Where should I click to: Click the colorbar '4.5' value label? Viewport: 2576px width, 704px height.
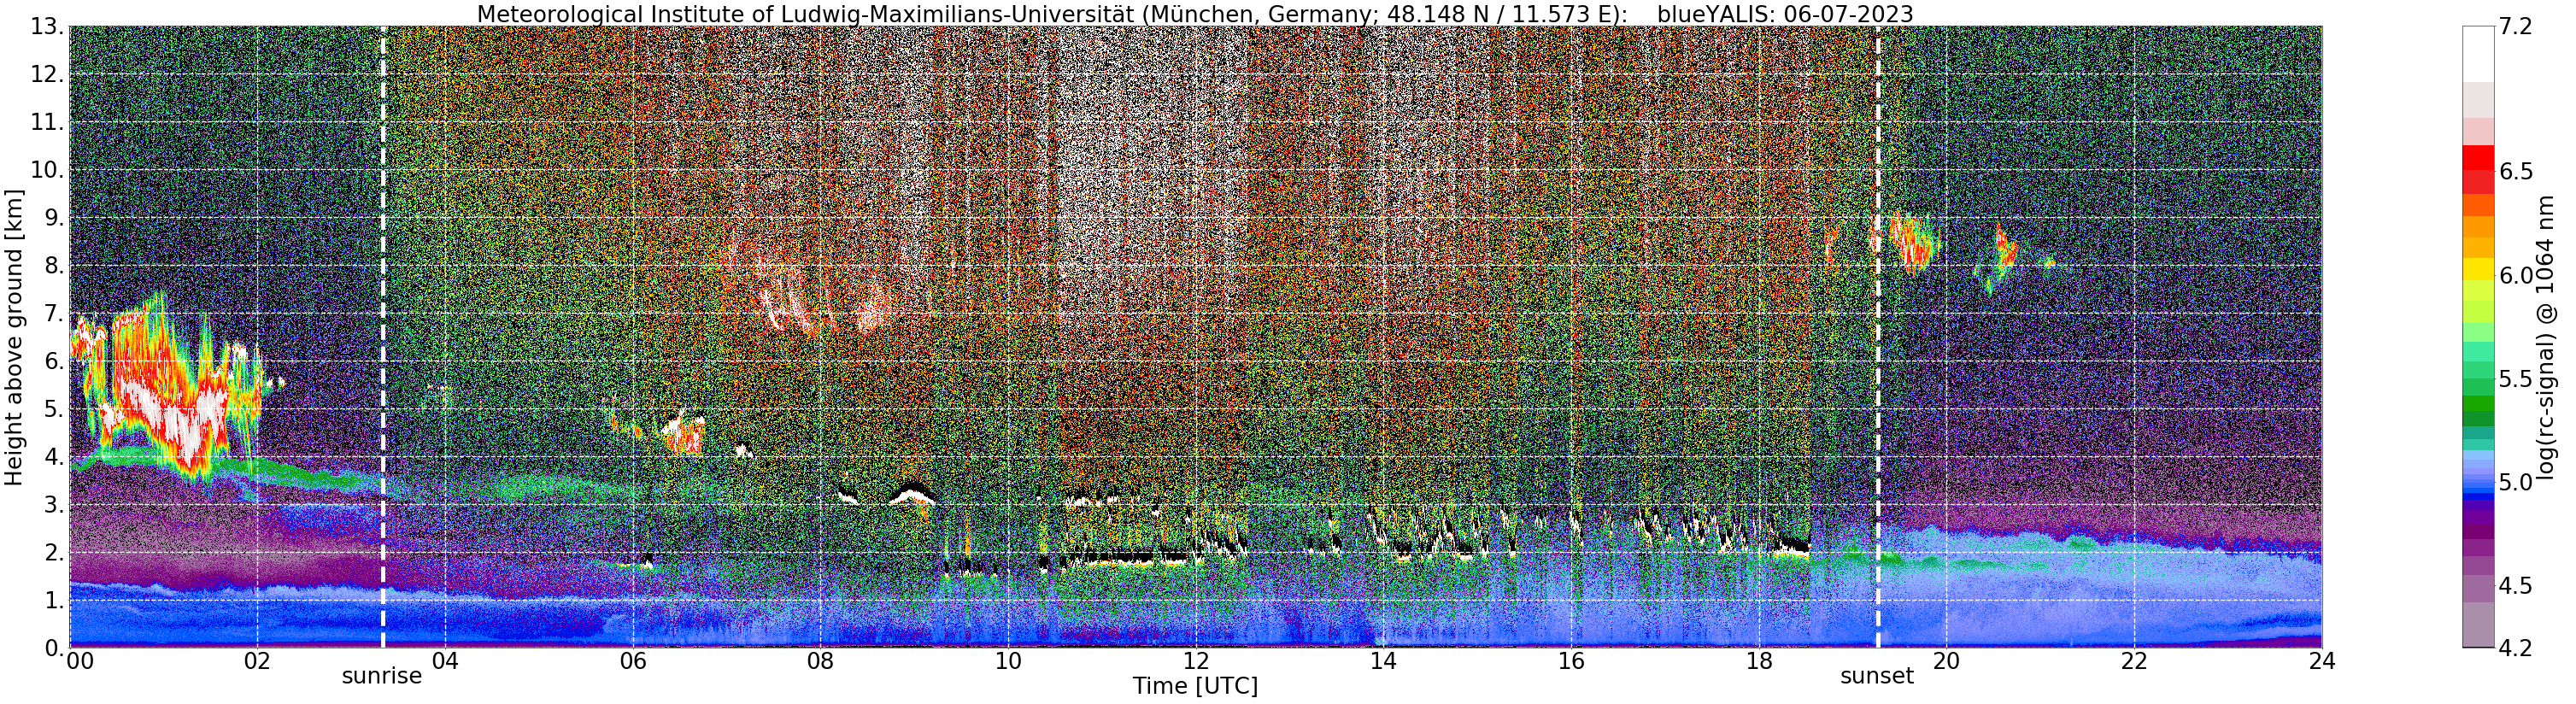[2516, 585]
